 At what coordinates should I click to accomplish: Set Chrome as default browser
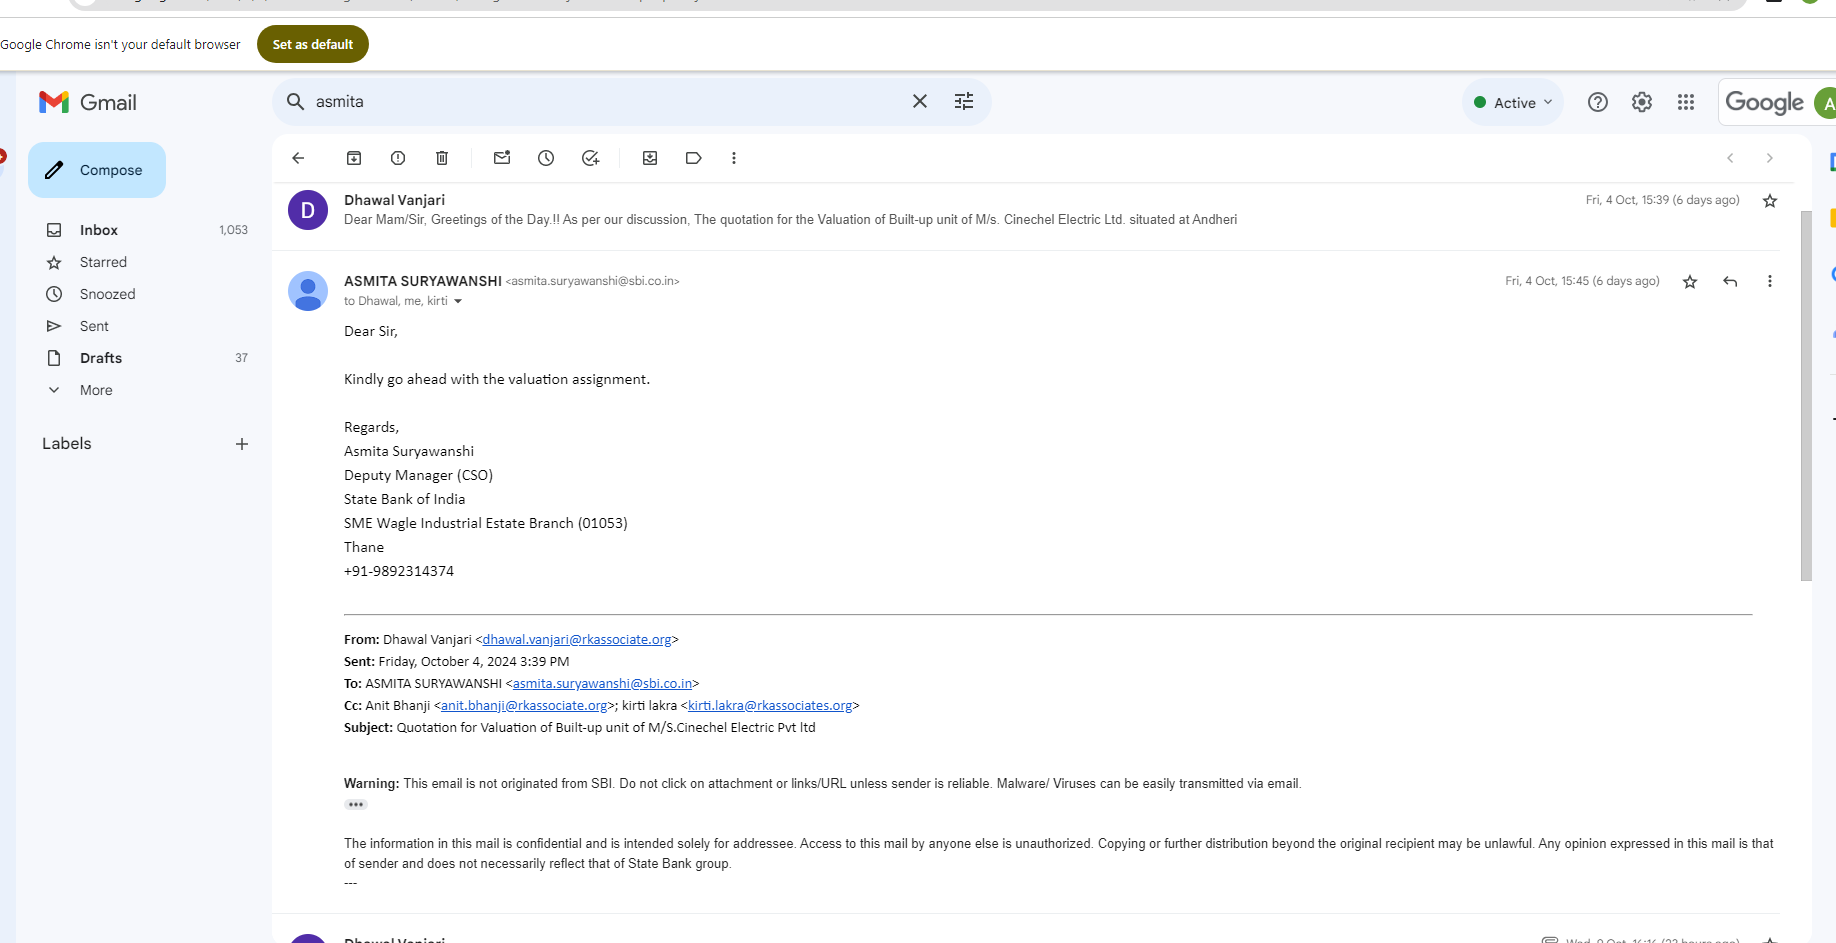point(313,44)
